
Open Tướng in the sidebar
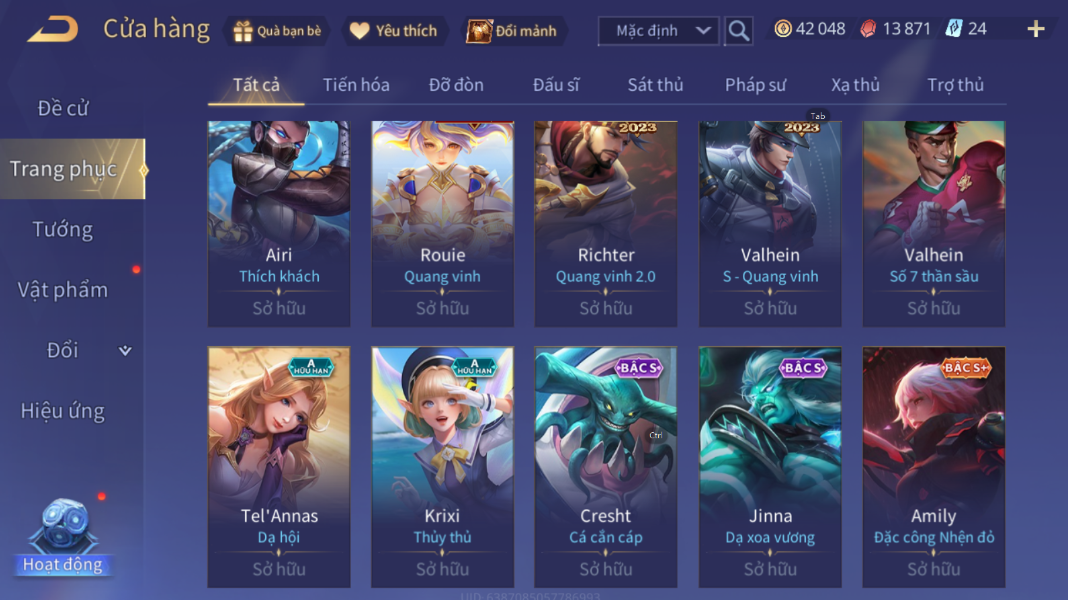click(63, 230)
